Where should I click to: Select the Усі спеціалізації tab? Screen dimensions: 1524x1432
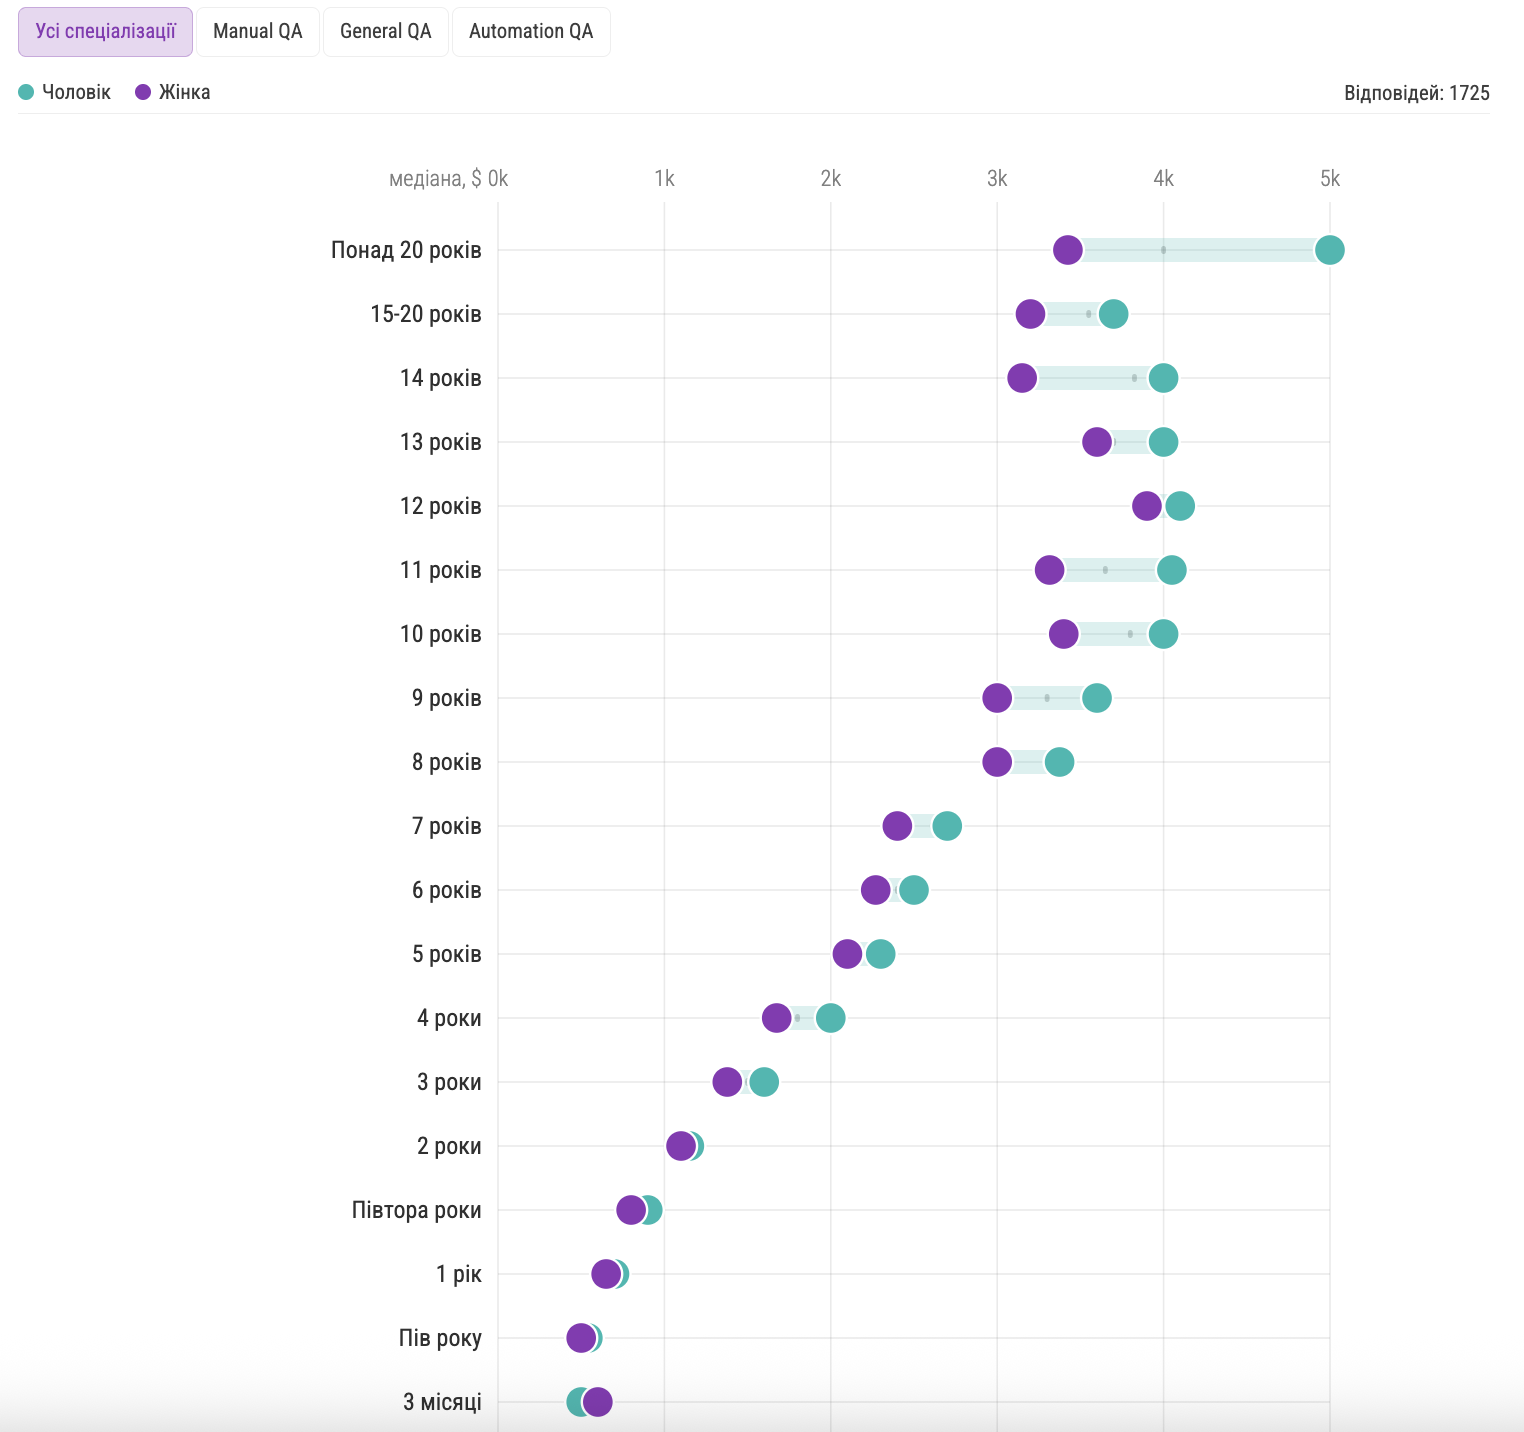(x=105, y=32)
